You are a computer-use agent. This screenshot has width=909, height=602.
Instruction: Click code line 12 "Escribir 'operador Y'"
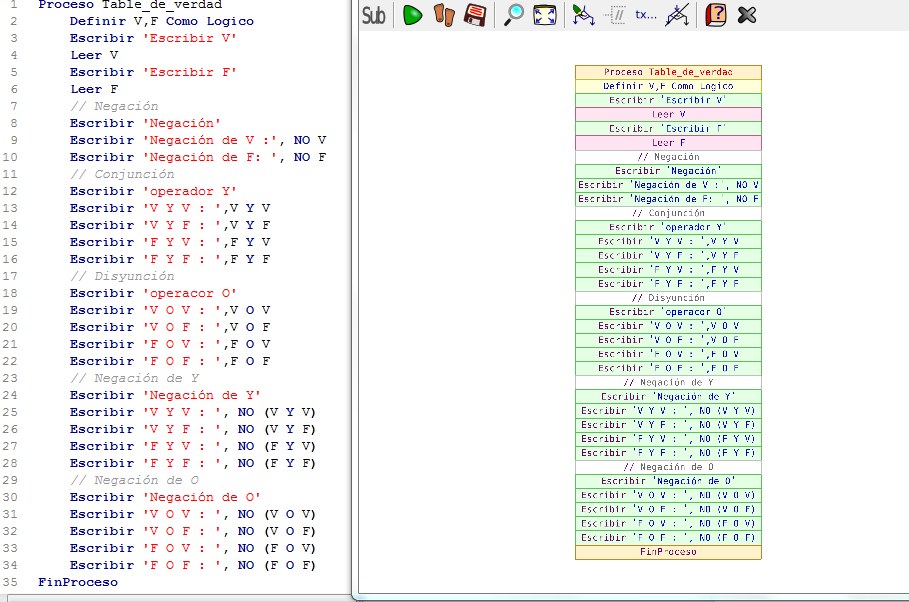tap(153, 191)
